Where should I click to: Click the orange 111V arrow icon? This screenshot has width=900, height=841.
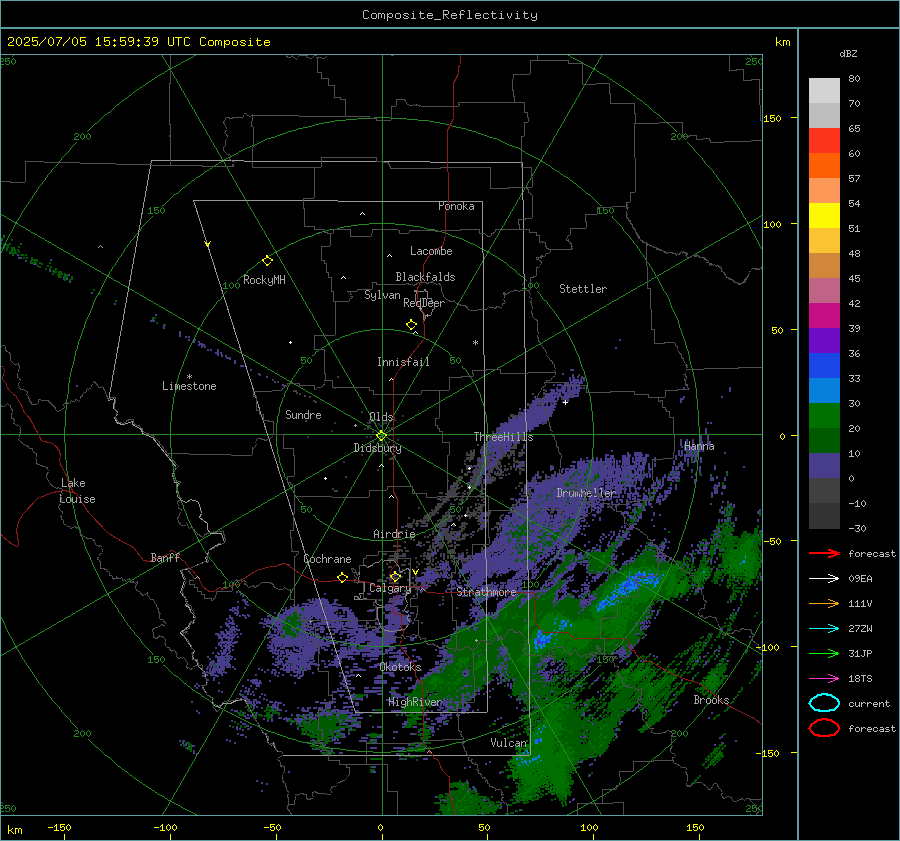pyautogui.click(x=824, y=603)
